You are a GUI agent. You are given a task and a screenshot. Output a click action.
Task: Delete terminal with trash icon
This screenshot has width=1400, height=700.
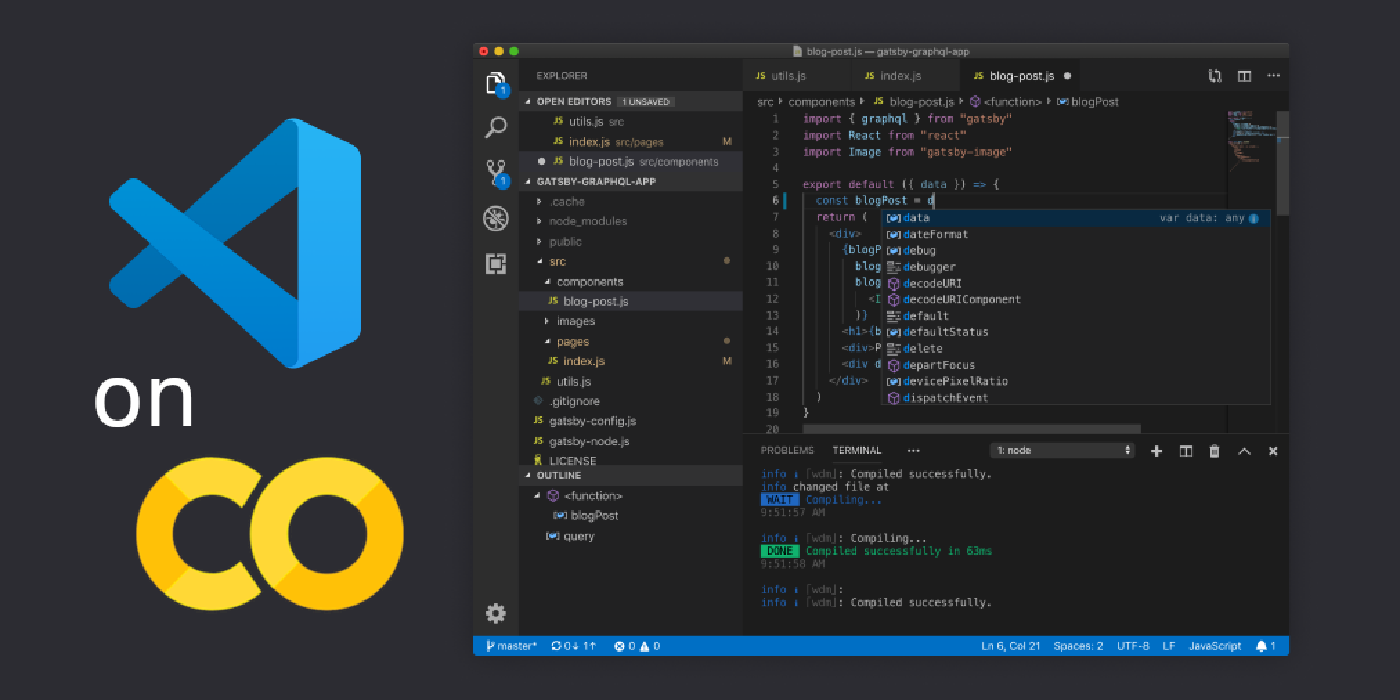click(1214, 451)
